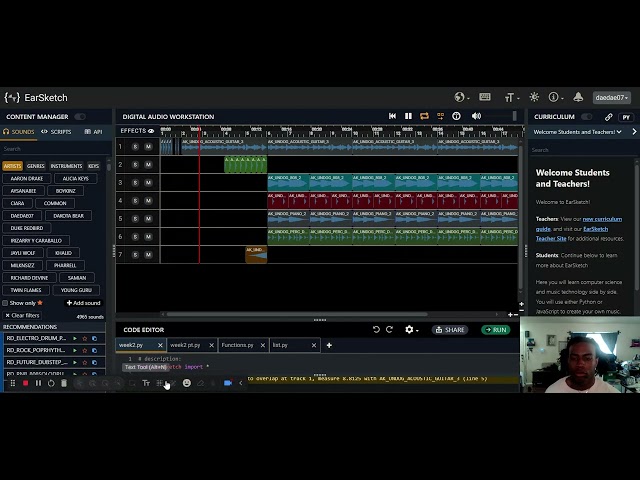Screen dimensions: 640x480
Task: Expand the Welcome Students and Teachers dropdown
Action: coord(578,132)
